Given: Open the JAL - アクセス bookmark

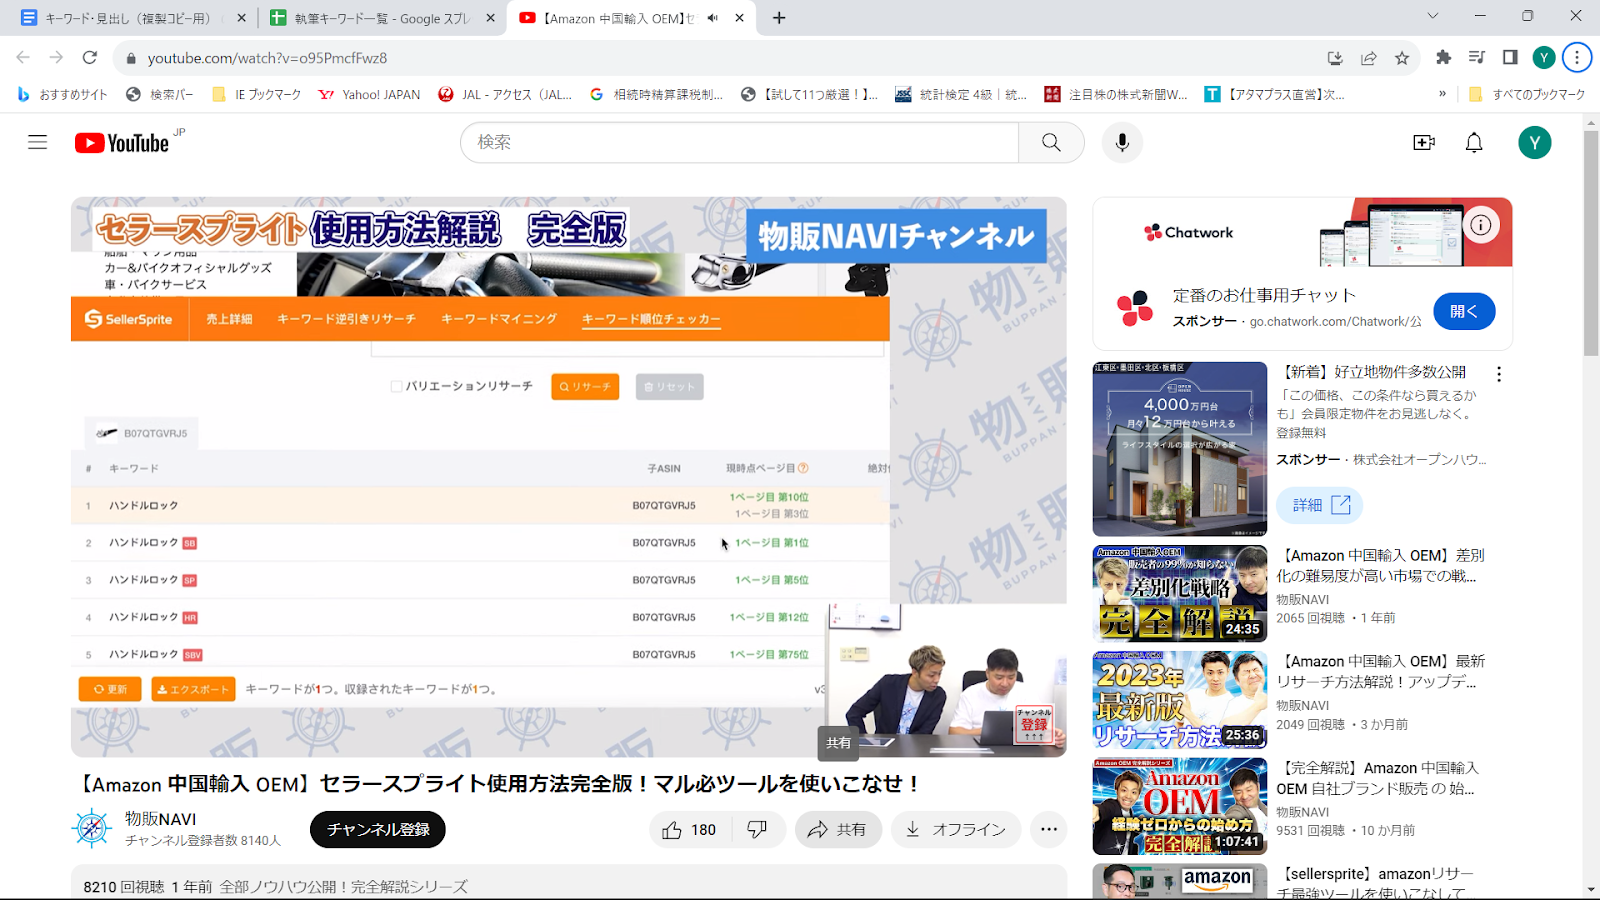Looking at the screenshot, I should click(506, 94).
